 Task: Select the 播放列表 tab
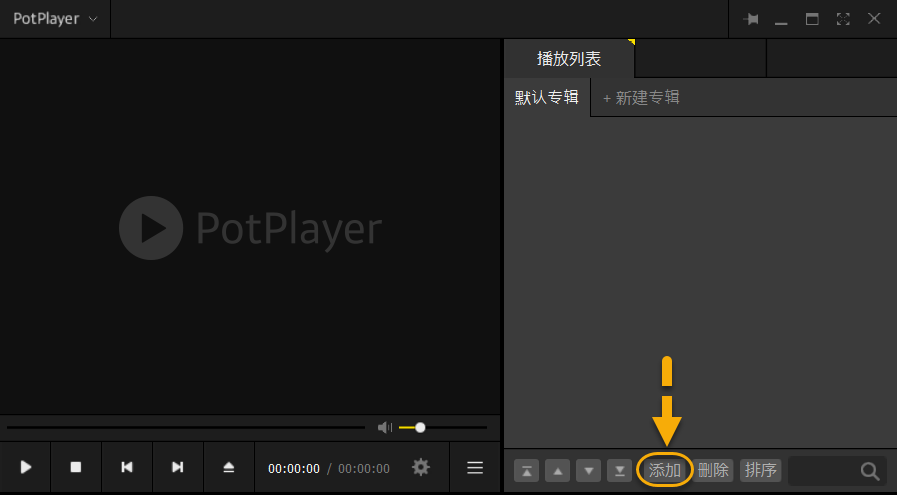[x=569, y=58]
